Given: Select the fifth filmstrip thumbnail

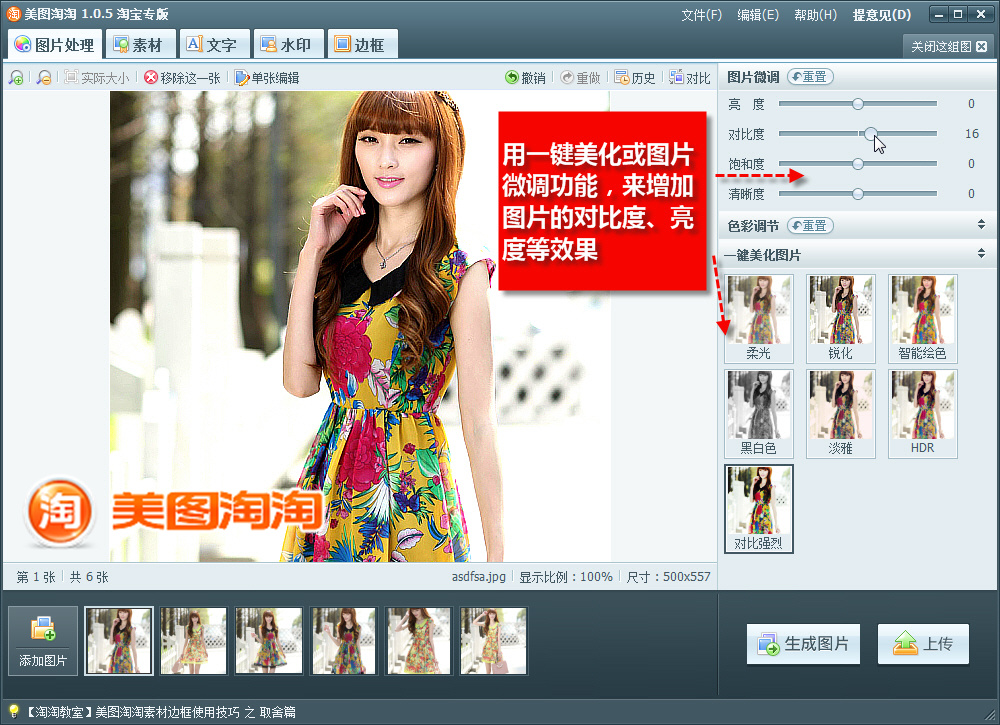Looking at the screenshot, I should tap(418, 641).
